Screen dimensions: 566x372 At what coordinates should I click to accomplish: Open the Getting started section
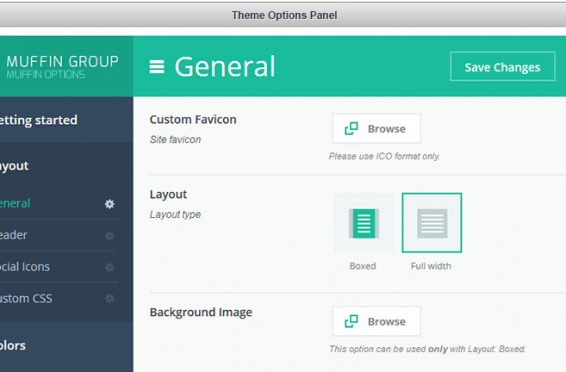click(66, 120)
